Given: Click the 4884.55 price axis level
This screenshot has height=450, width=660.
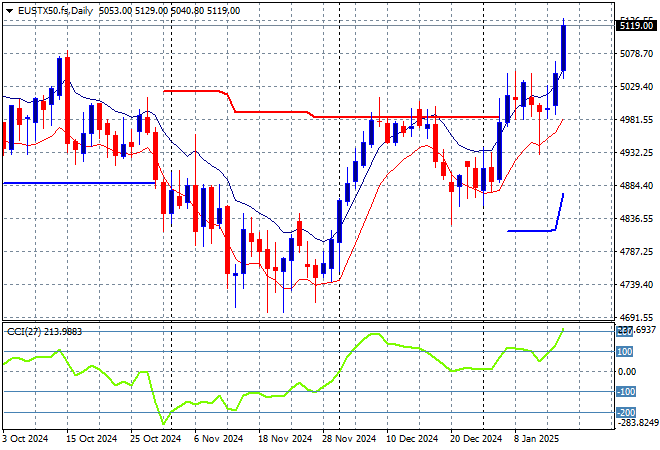Looking at the screenshot, I should pos(636,186).
